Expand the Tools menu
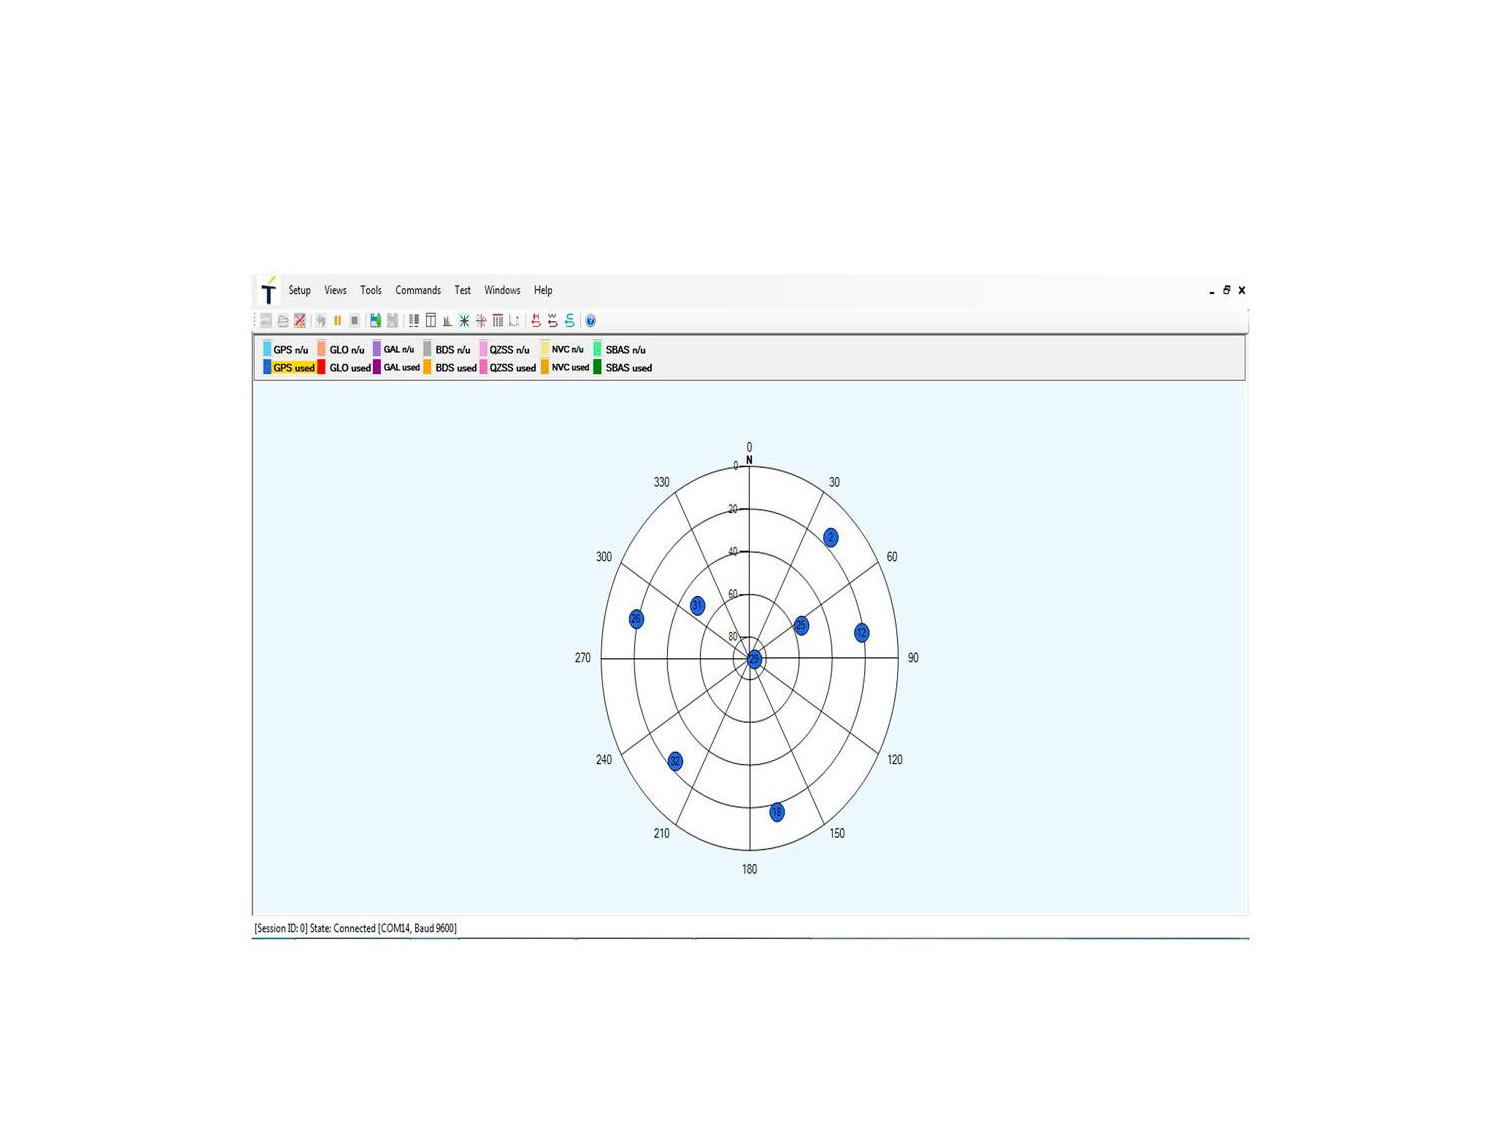 [x=370, y=291]
